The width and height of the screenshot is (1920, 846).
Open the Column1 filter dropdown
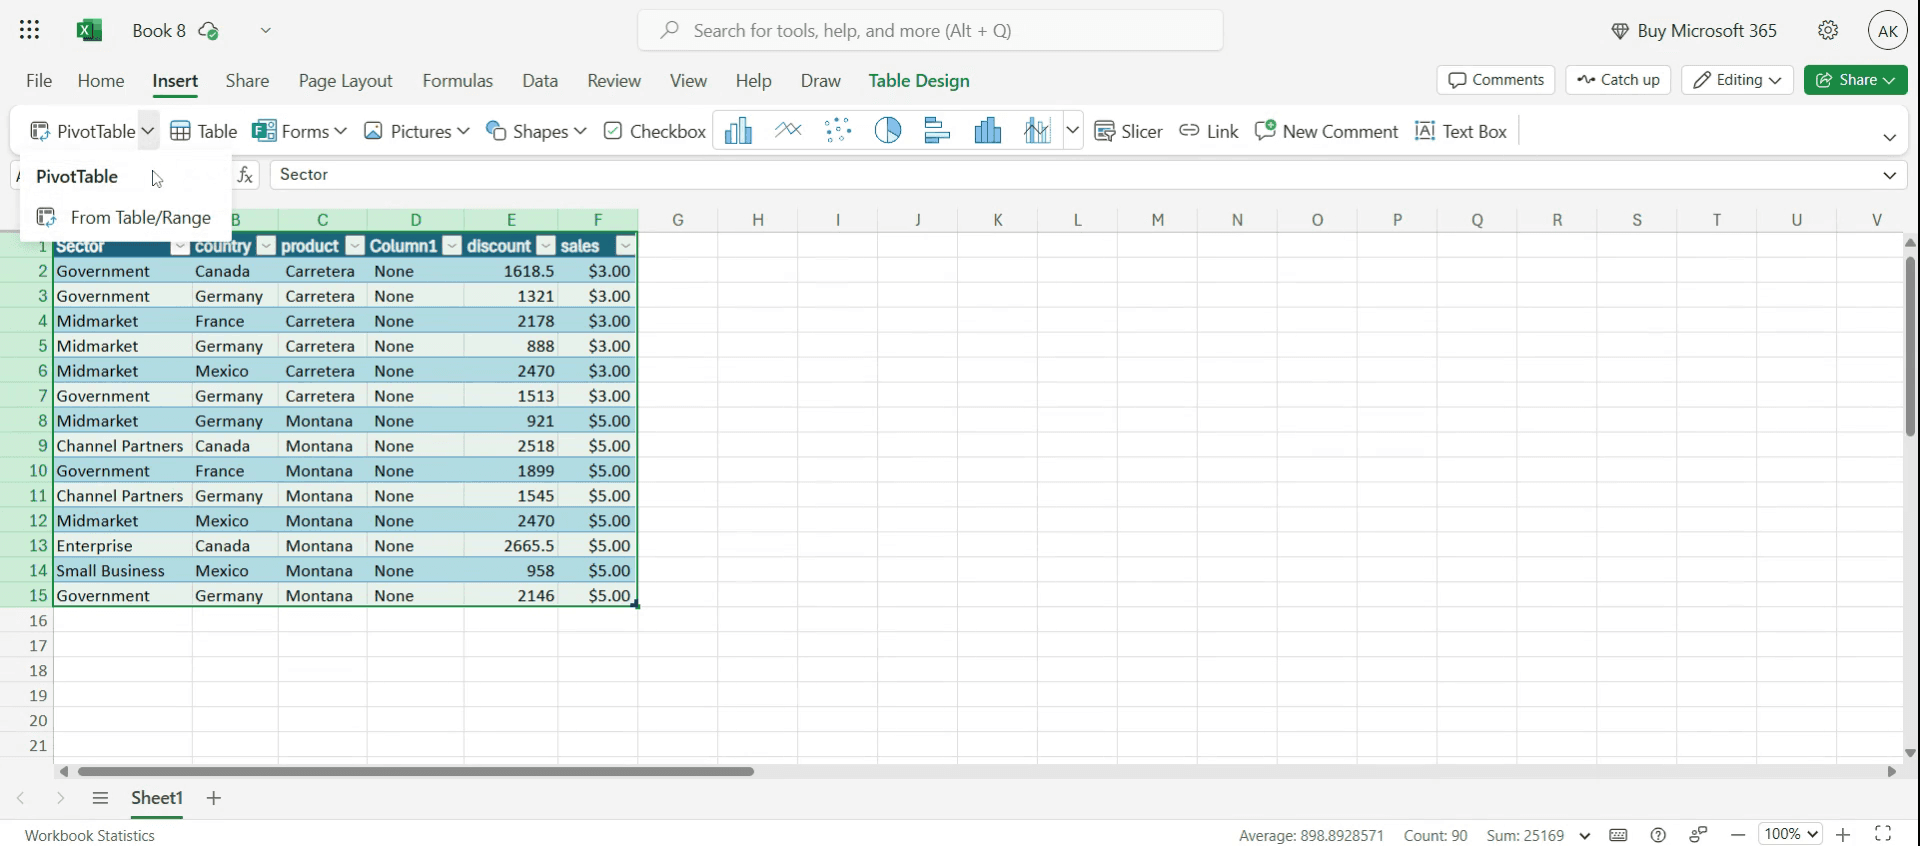(x=452, y=246)
